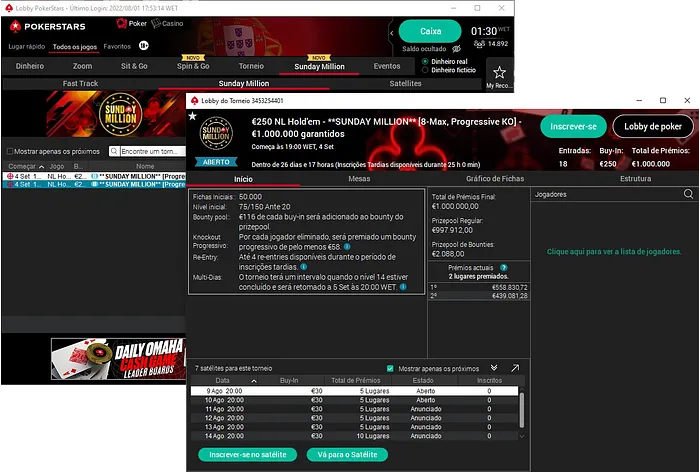700x472 pixels.
Task: Open the info icon beside the Re-Entry description
Action: coord(304,267)
